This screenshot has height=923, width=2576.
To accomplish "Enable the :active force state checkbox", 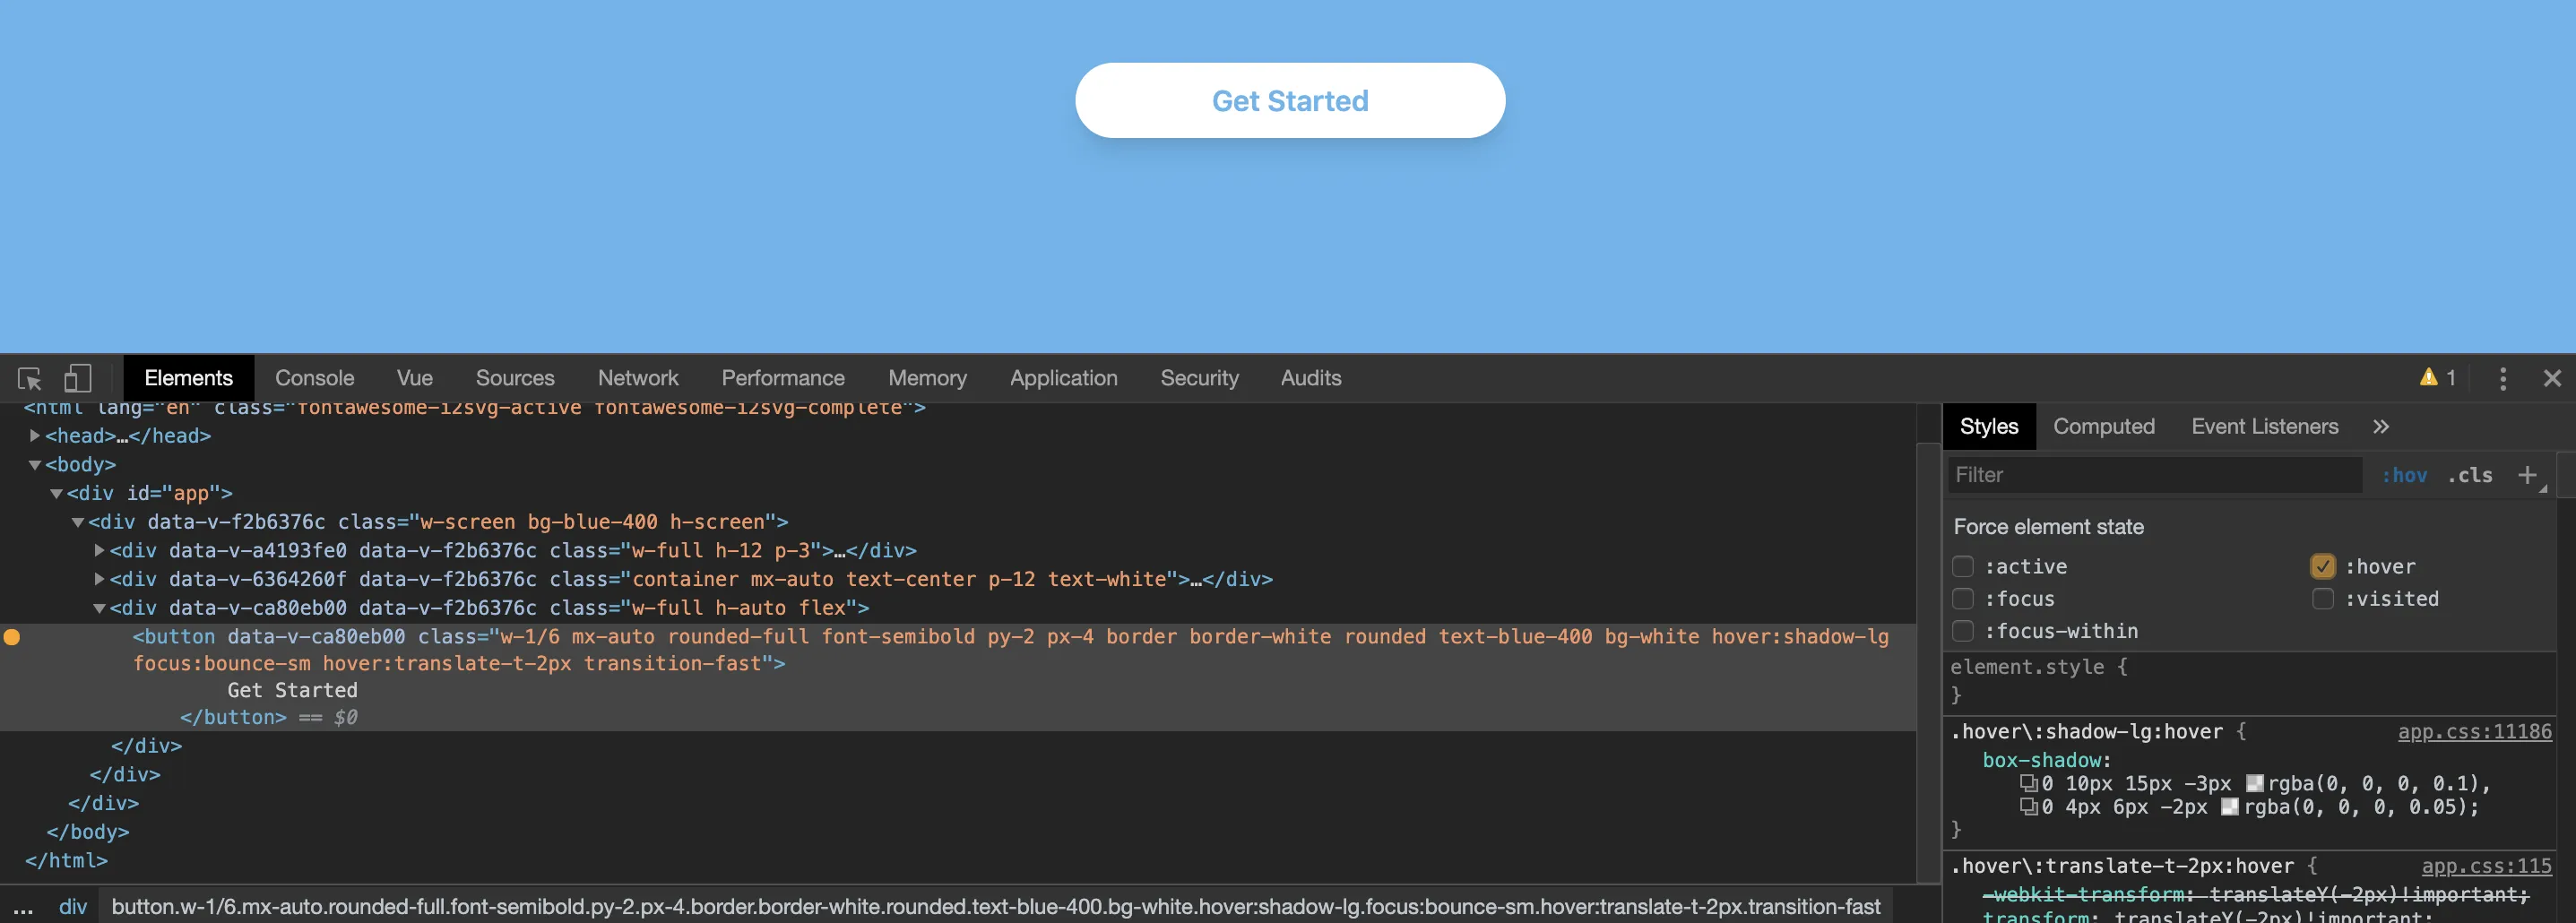I will 1962,567.
